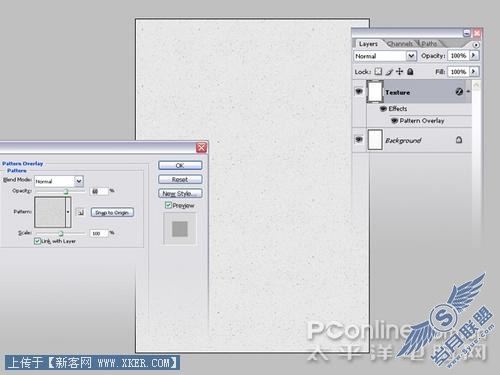Screen dimensions: 500x375
Task: Click the lock transparent pixels icon
Action: tap(378, 71)
